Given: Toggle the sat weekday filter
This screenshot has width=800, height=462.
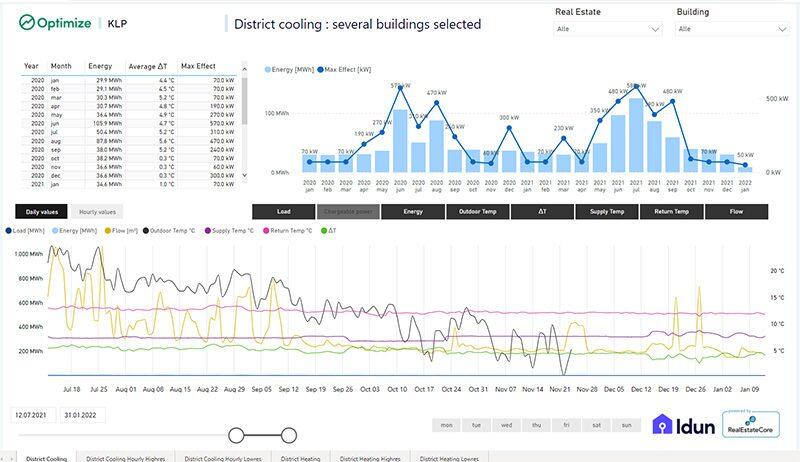Looking at the screenshot, I should pos(596,425).
